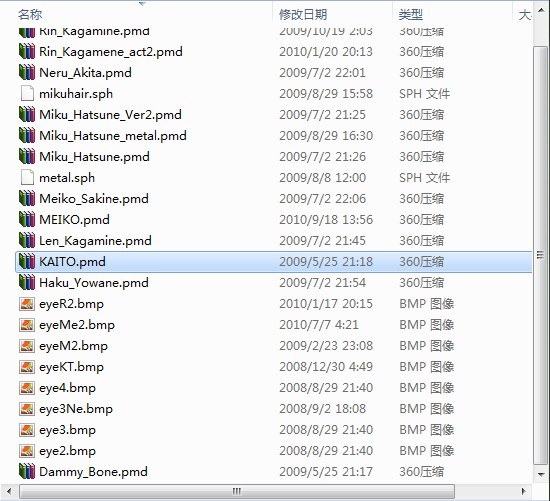The height and width of the screenshot is (501, 550).
Task: Click the Neru_Akita.pmd archive icon
Action: pos(27,73)
